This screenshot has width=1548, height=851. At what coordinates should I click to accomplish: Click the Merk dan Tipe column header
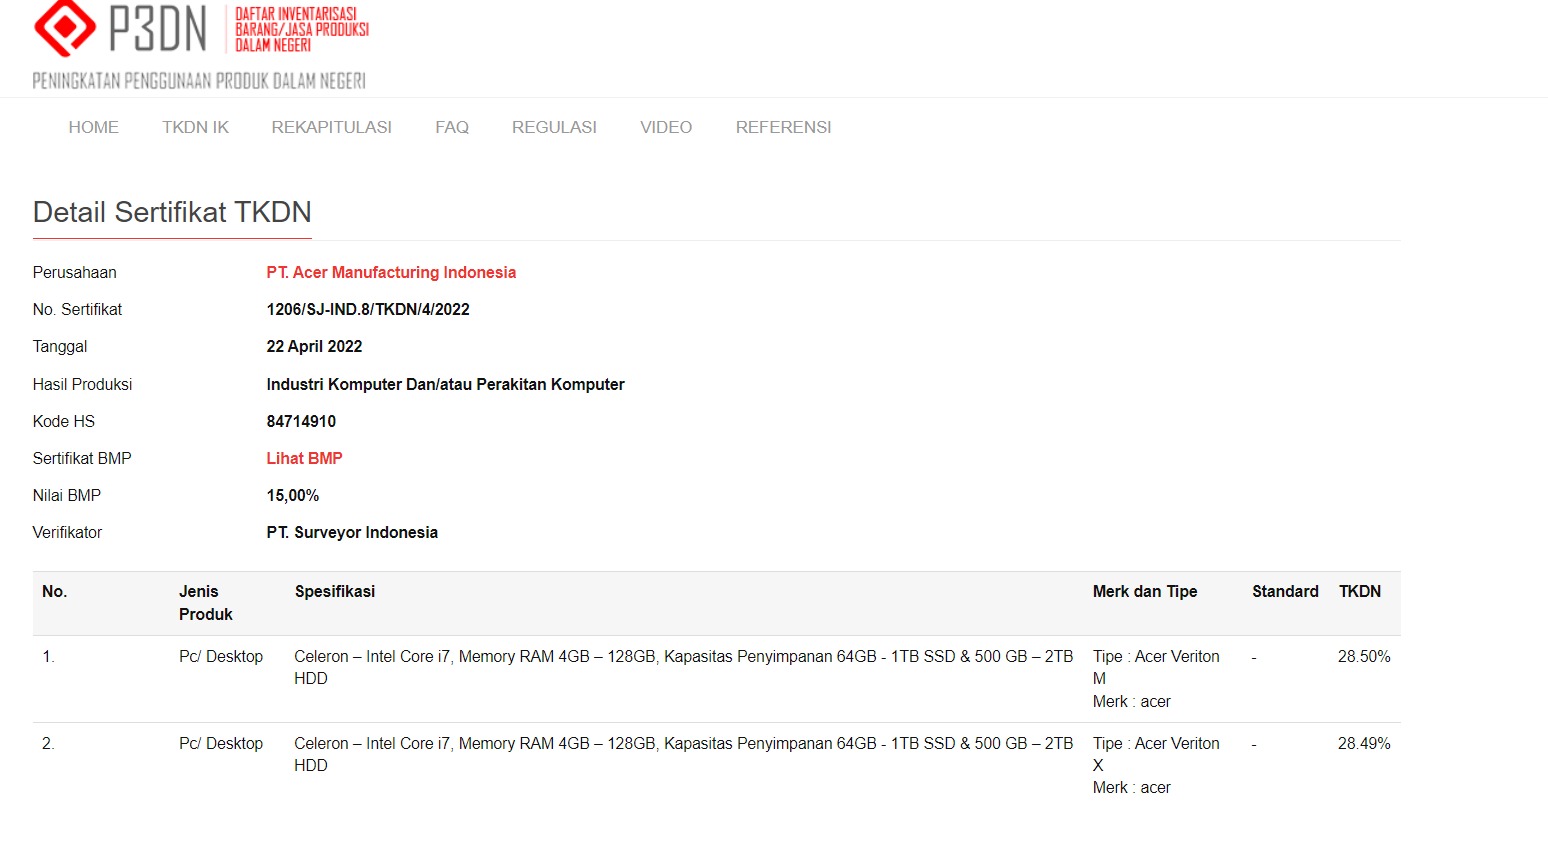coord(1145,591)
